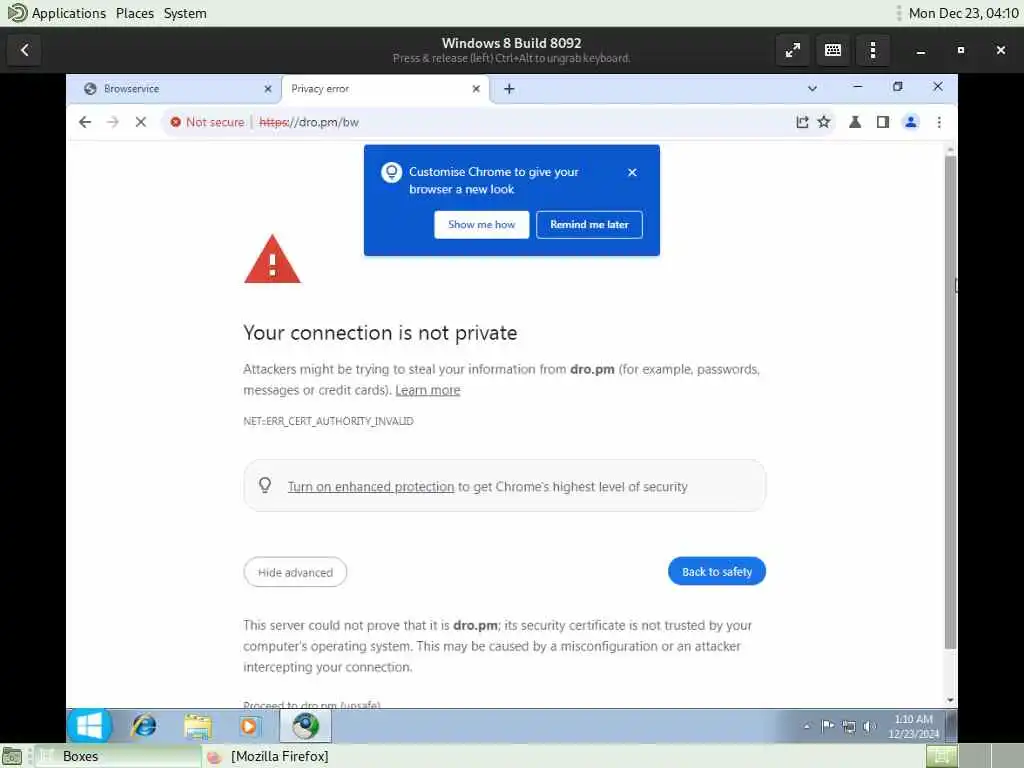Share this page icon in the address bar

click(802, 122)
